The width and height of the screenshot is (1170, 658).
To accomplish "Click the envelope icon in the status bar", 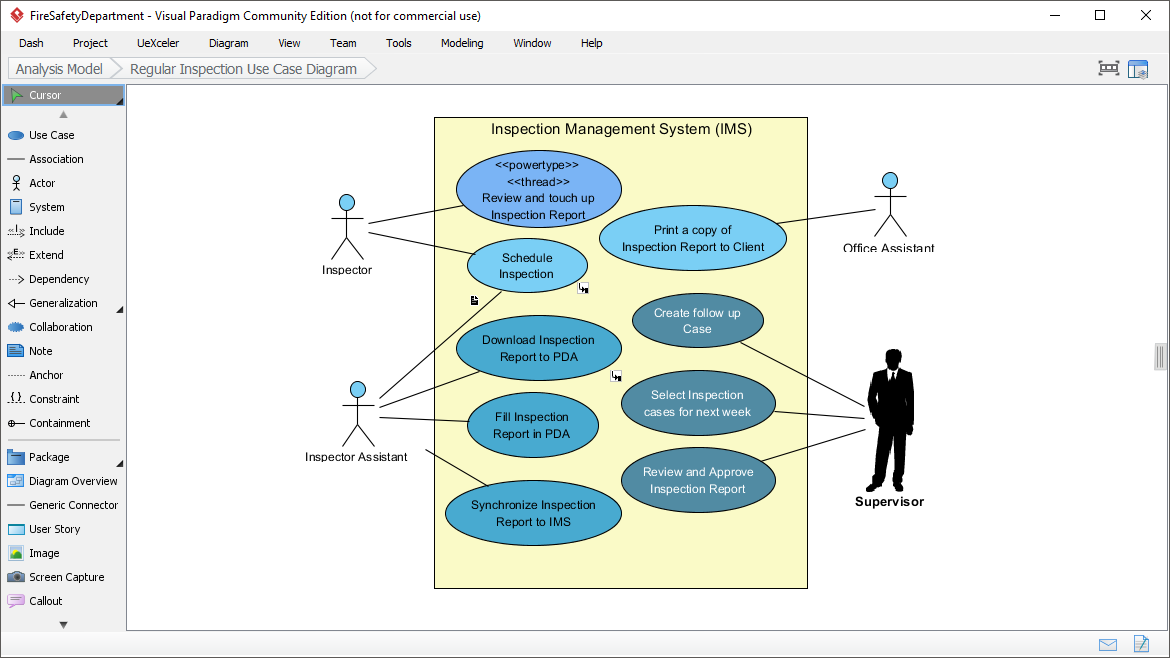I will click(x=1108, y=645).
